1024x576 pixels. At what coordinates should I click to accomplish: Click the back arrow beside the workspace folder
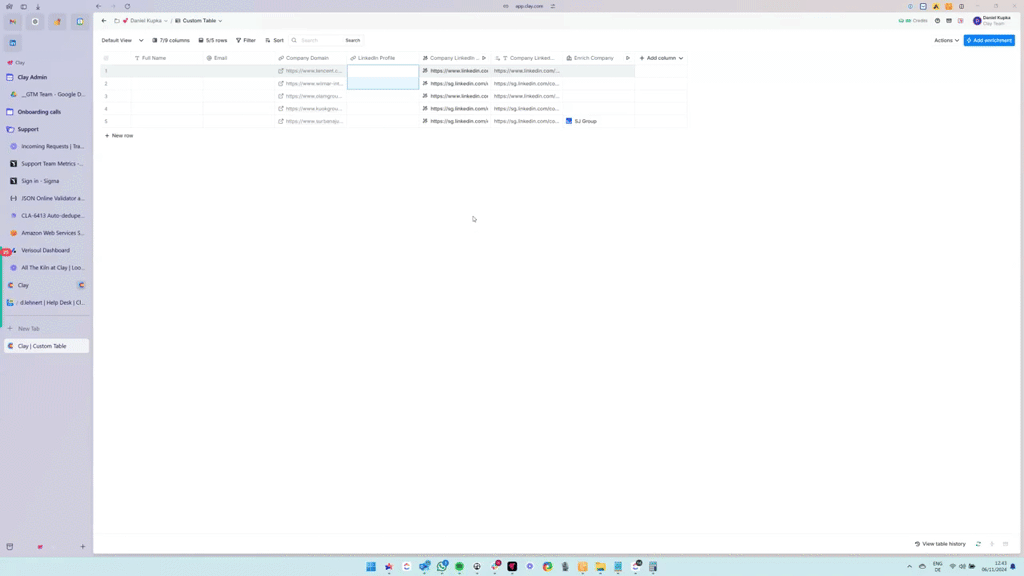click(x=104, y=21)
